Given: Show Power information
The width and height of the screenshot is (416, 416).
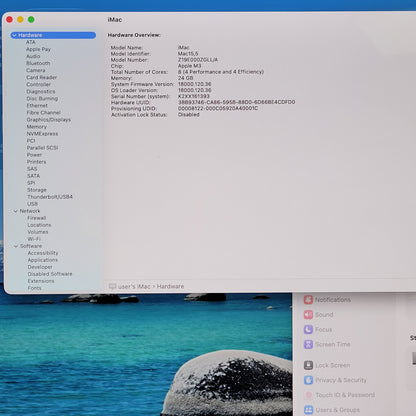Looking at the screenshot, I should click(34, 155).
